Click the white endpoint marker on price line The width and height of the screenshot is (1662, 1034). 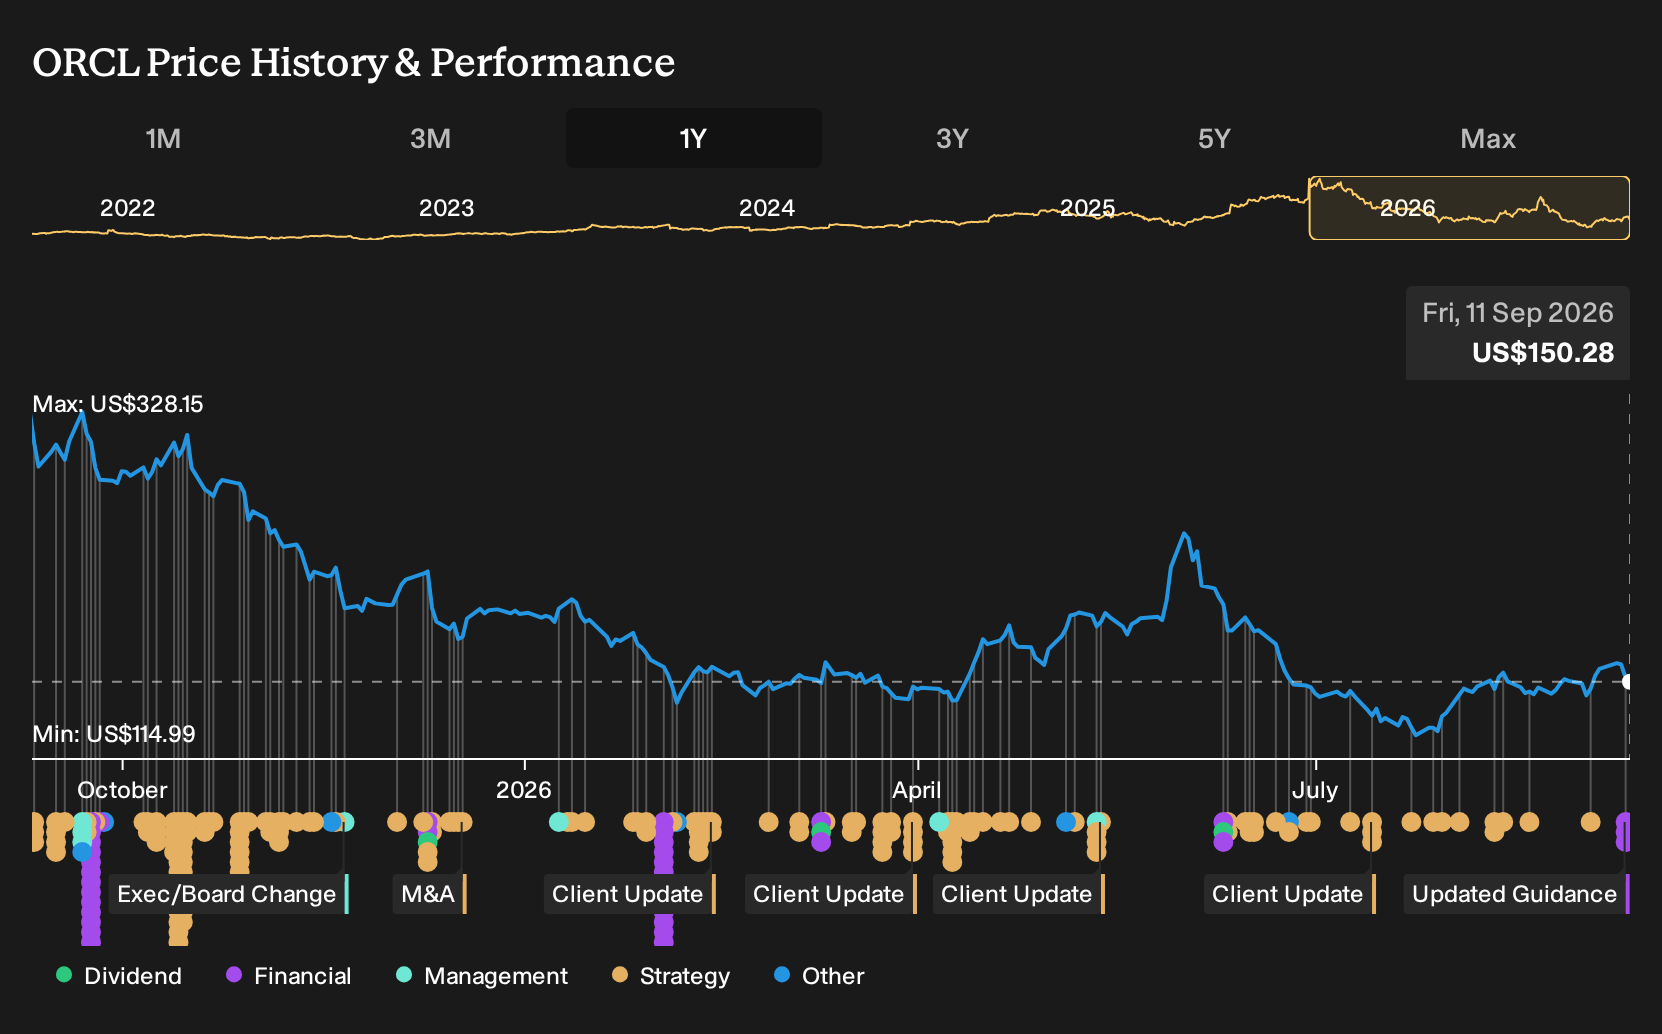[x=1627, y=682]
